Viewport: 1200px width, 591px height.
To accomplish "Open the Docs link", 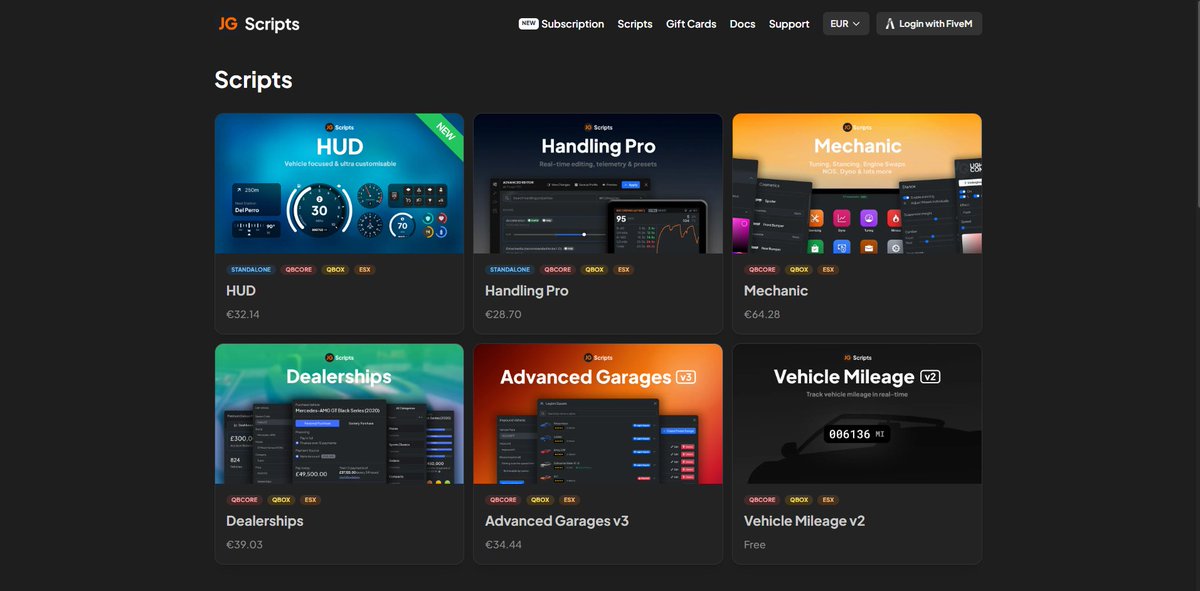I will click(742, 24).
